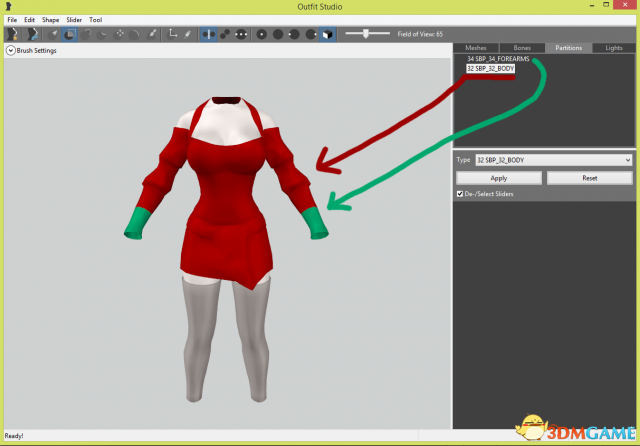Click the Apply button
The image size is (640, 446).
point(498,178)
